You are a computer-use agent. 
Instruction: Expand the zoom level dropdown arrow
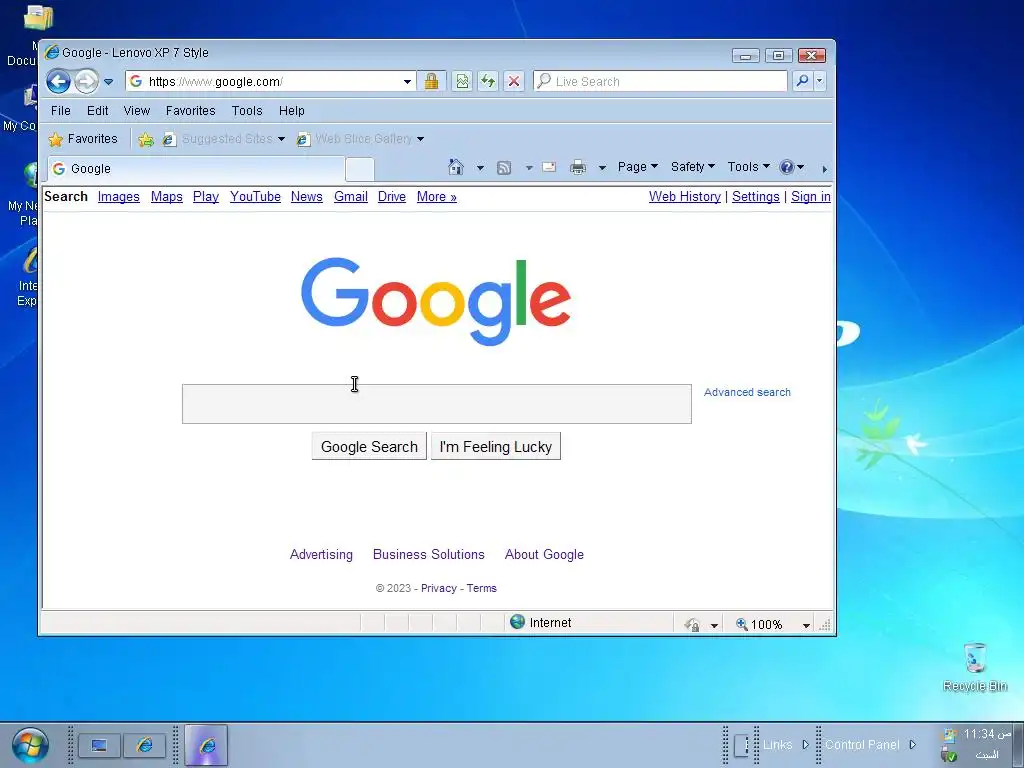pos(806,625)
